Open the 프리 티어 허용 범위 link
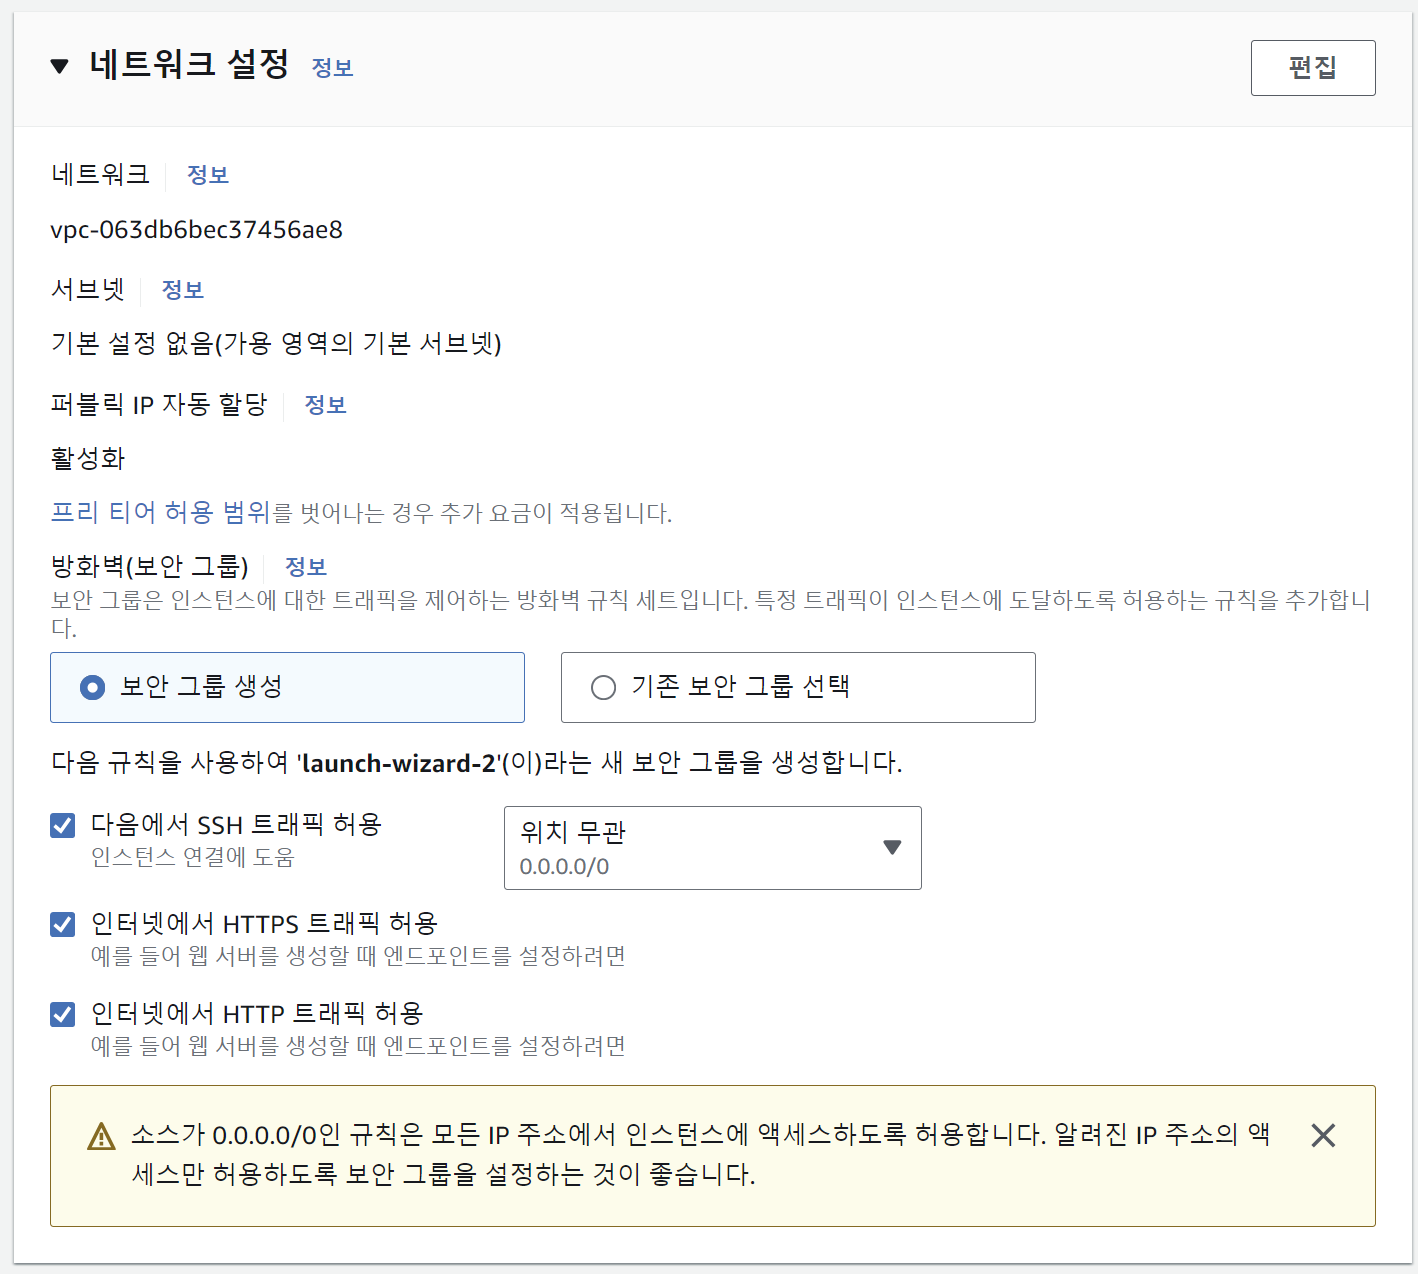This screenshot has width=1418, height=1274. 161,513
